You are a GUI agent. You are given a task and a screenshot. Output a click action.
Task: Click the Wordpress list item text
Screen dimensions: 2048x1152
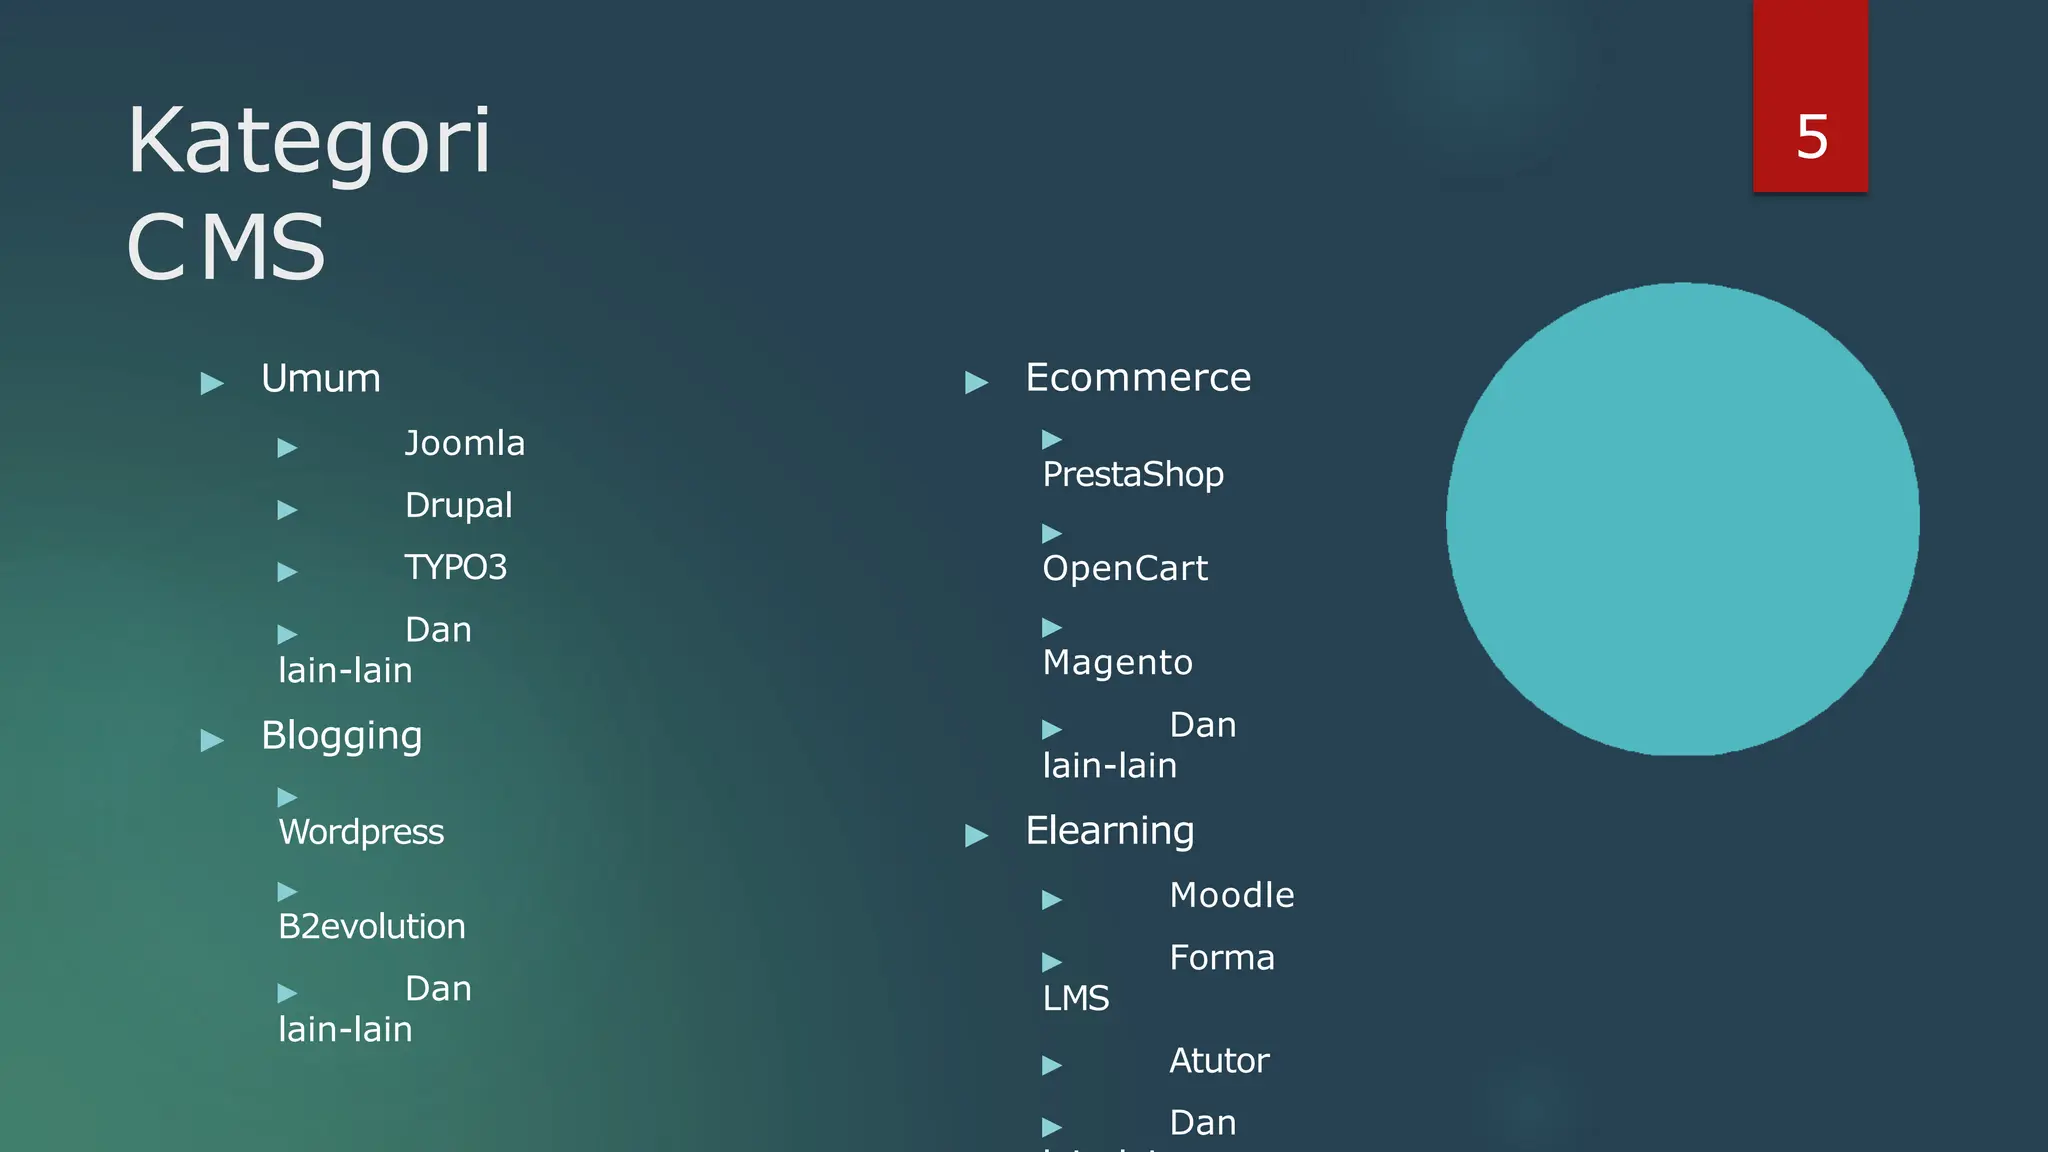coord(361,832)
